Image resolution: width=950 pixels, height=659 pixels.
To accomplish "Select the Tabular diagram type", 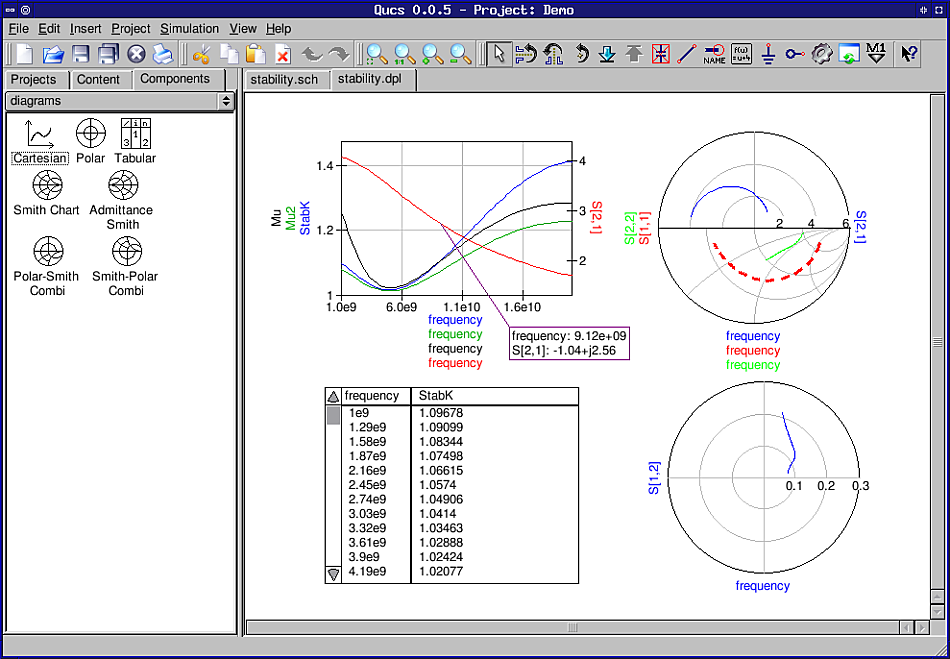I will [135, 134].
